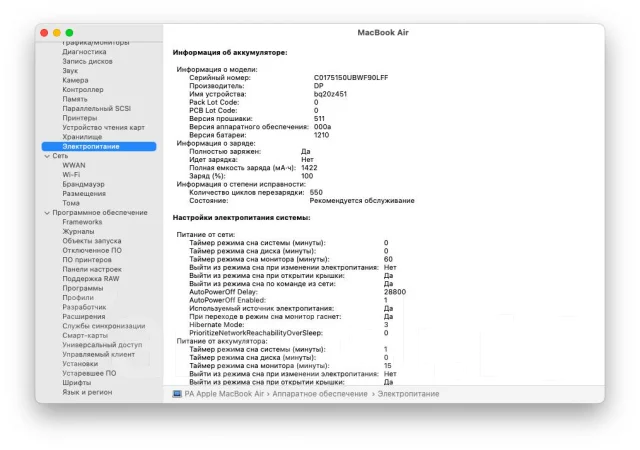Select Звук in the hardware list
Image resolution: width=640 pixels, height=450 pixels.
tap(70, 71)
